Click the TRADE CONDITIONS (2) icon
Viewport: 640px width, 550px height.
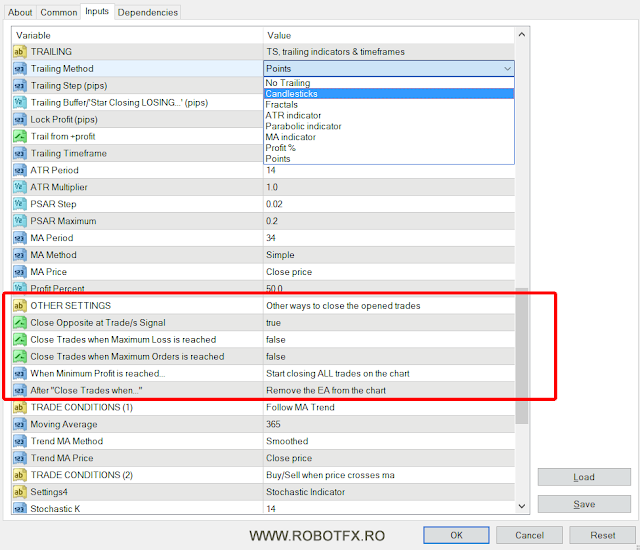19,475
